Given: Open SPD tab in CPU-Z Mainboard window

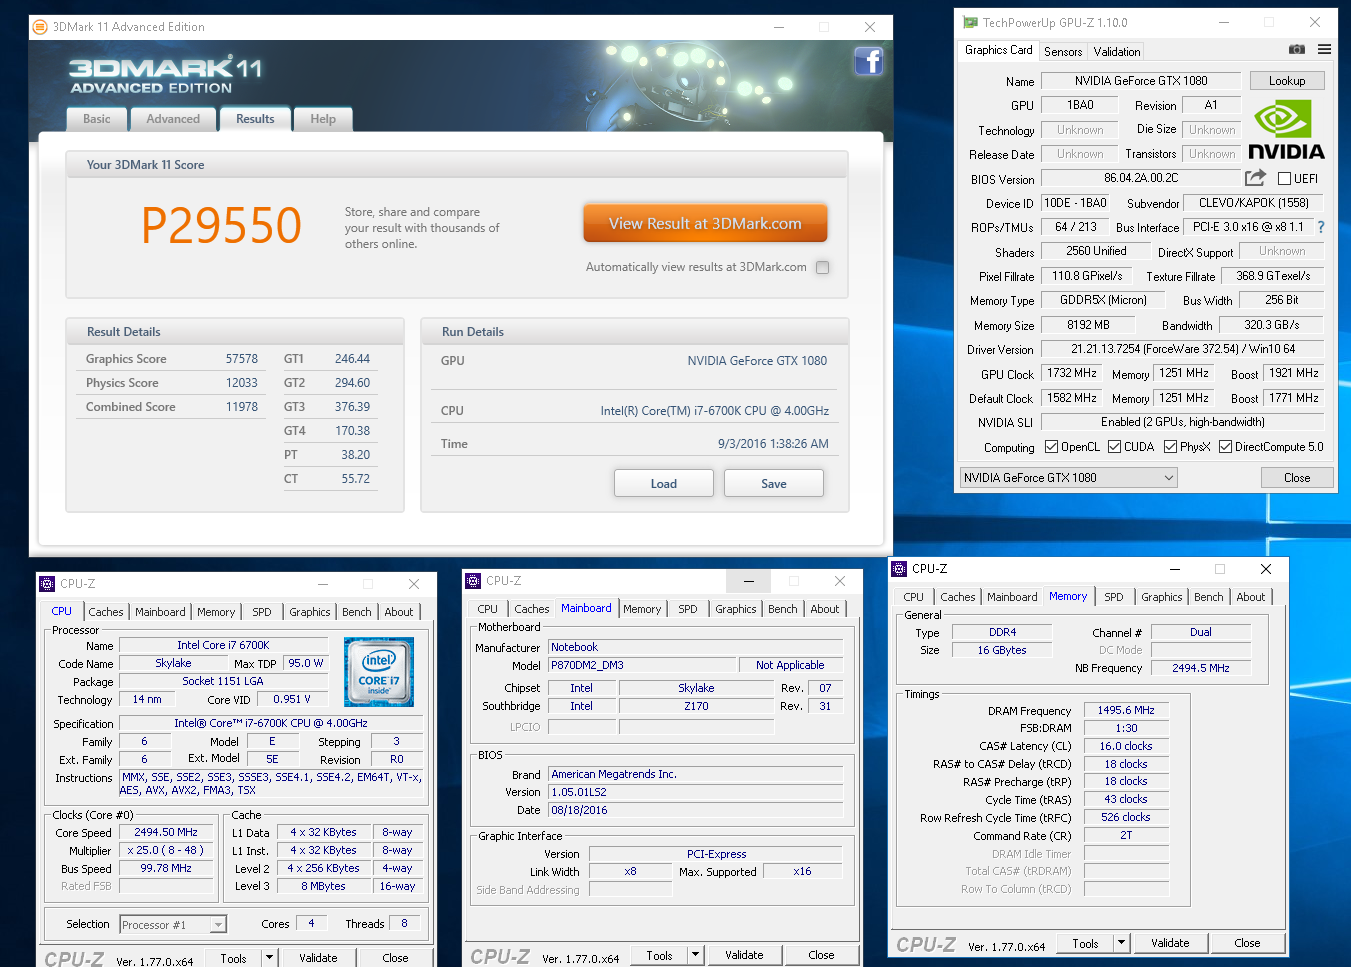Looking at the screenshot, I should click(x=688, y=609).
